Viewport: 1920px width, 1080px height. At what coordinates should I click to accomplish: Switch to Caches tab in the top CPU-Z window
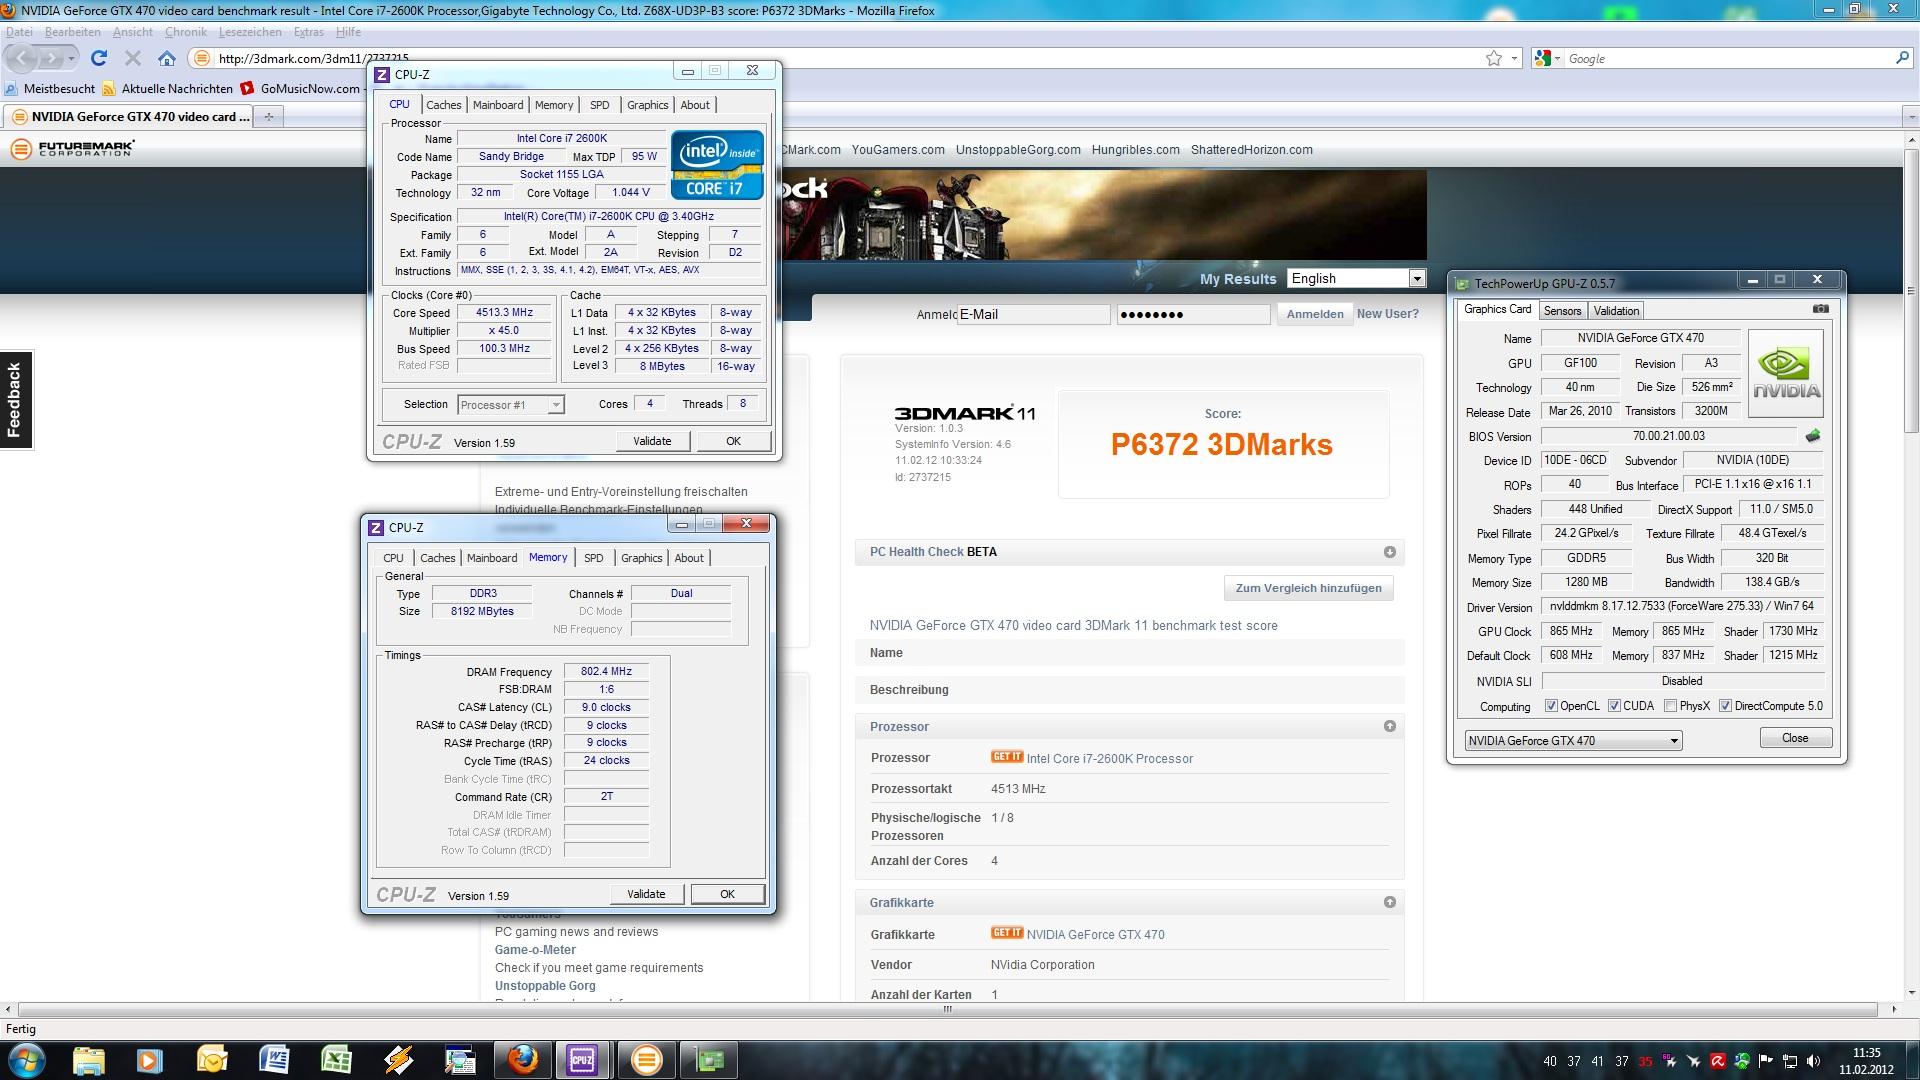(443, 105)
